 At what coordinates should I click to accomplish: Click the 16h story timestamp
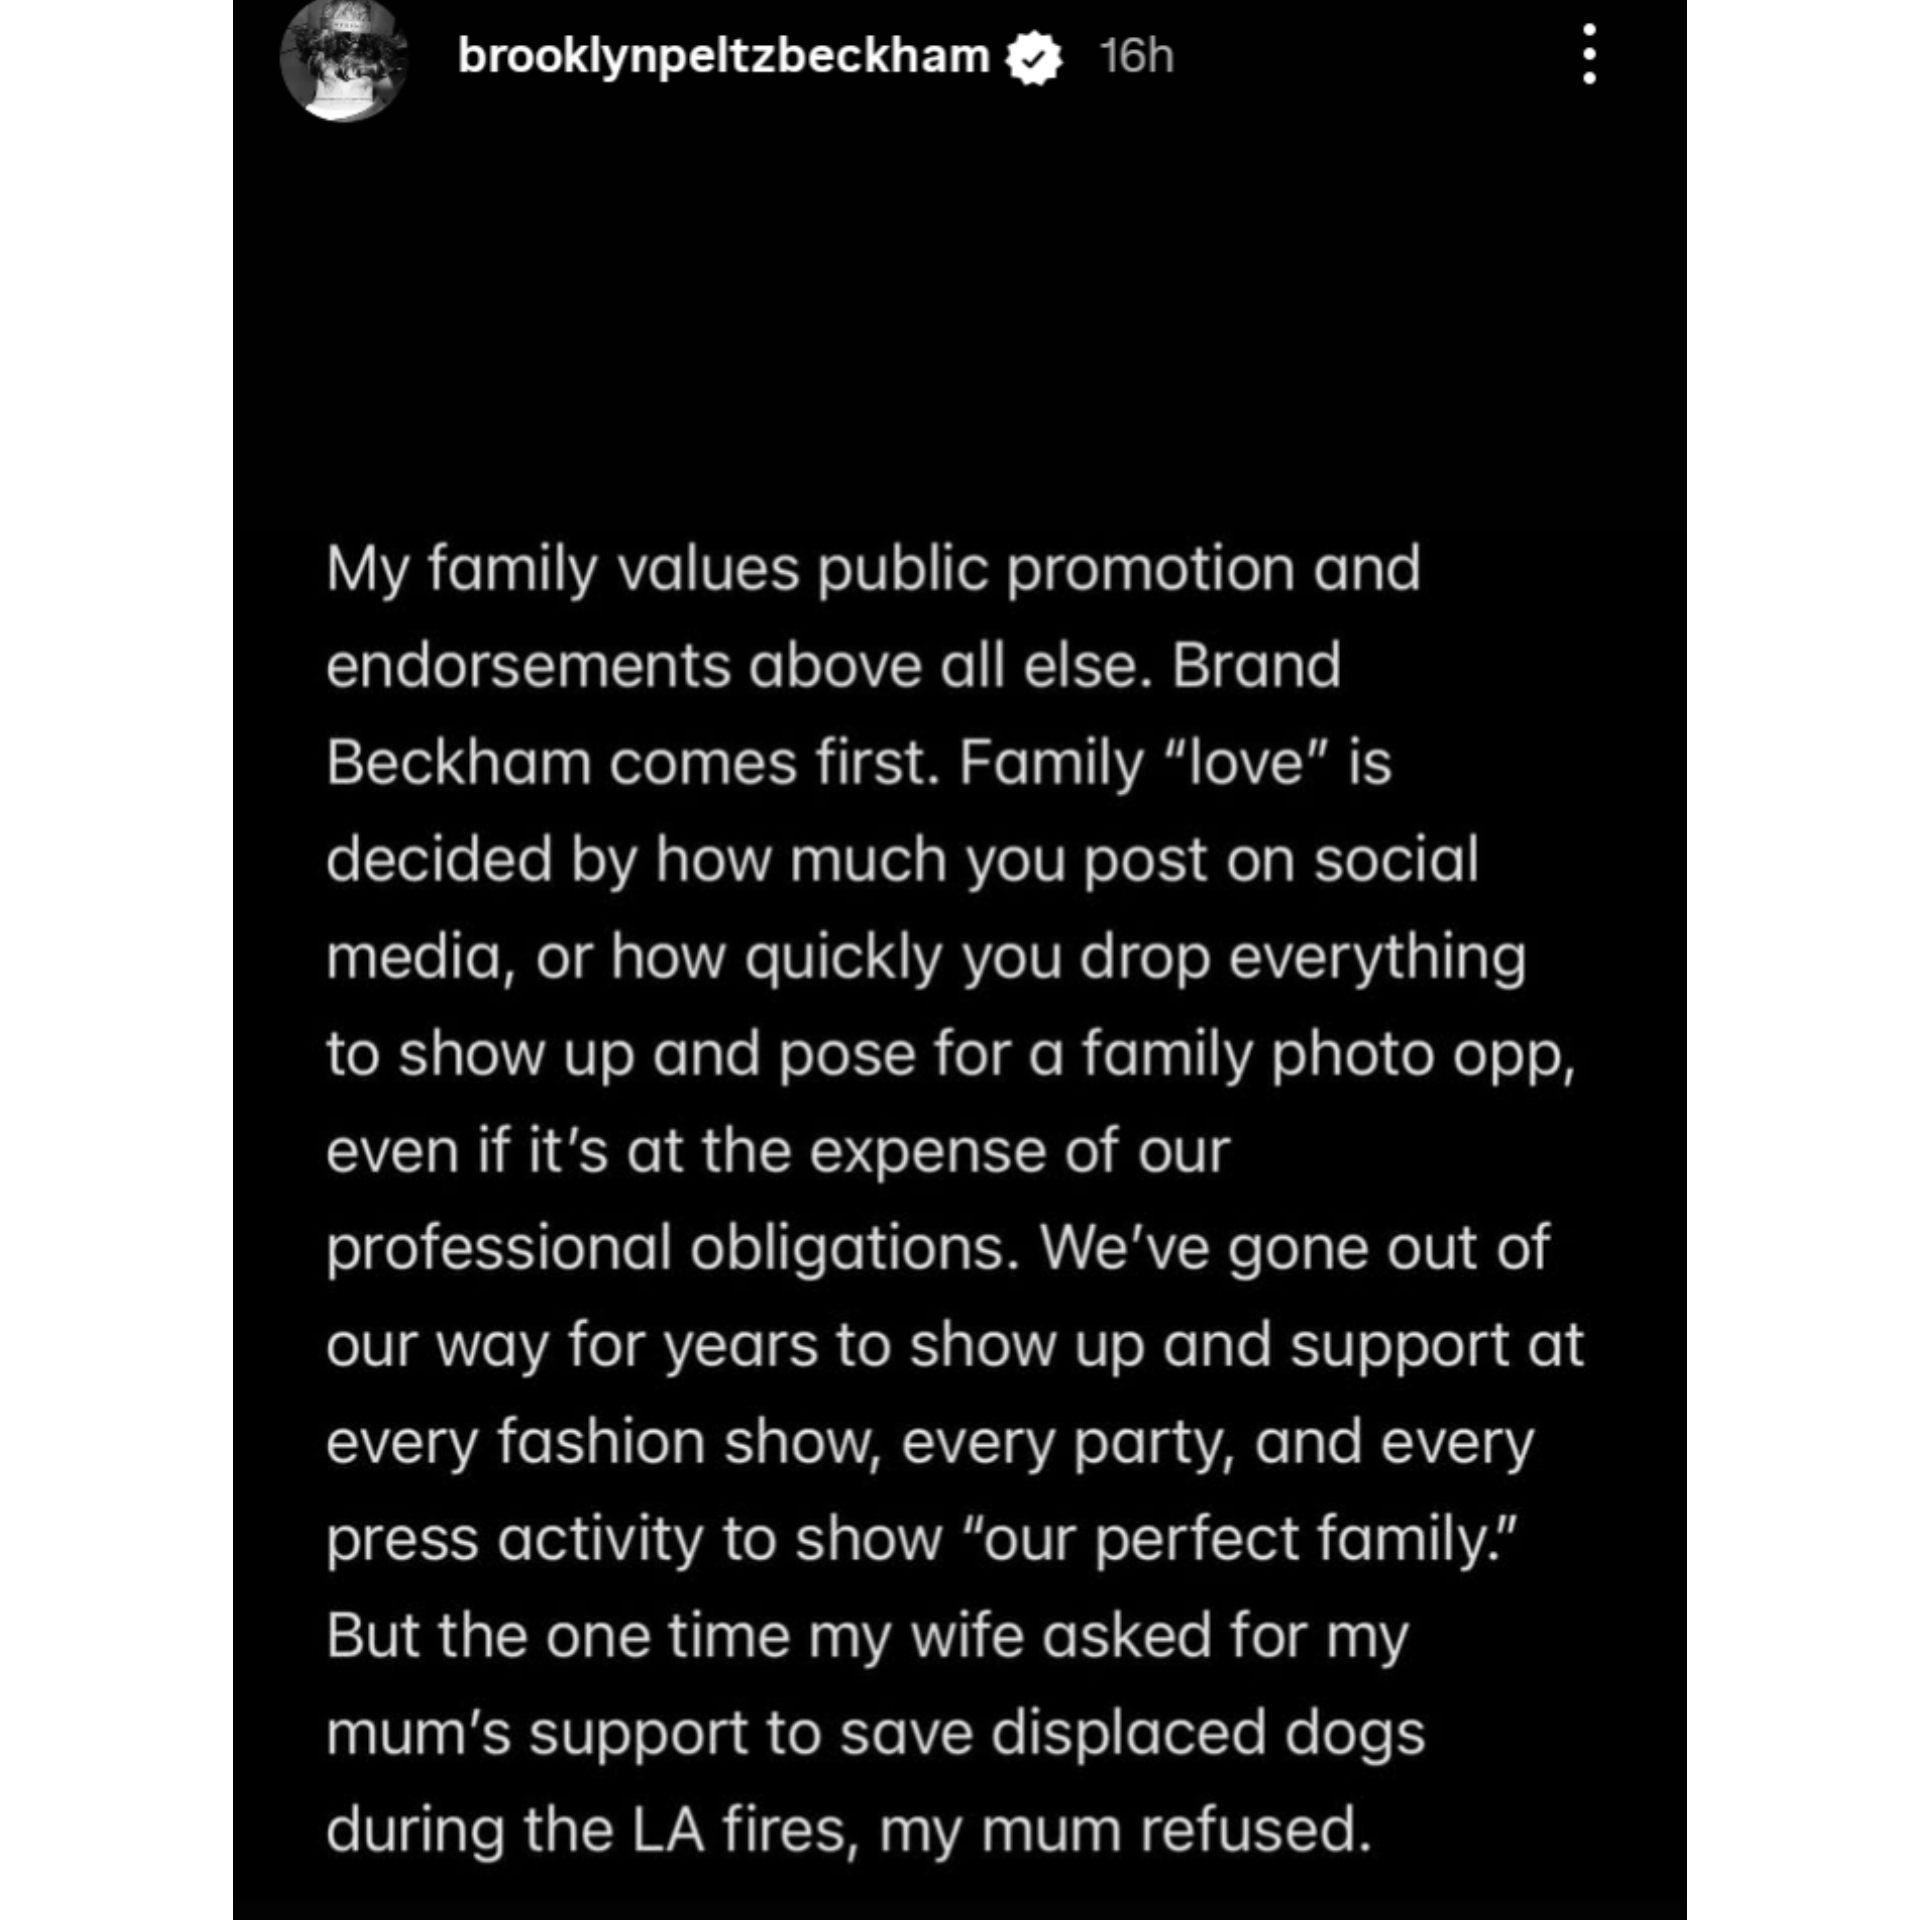[x=1136, y=56]
